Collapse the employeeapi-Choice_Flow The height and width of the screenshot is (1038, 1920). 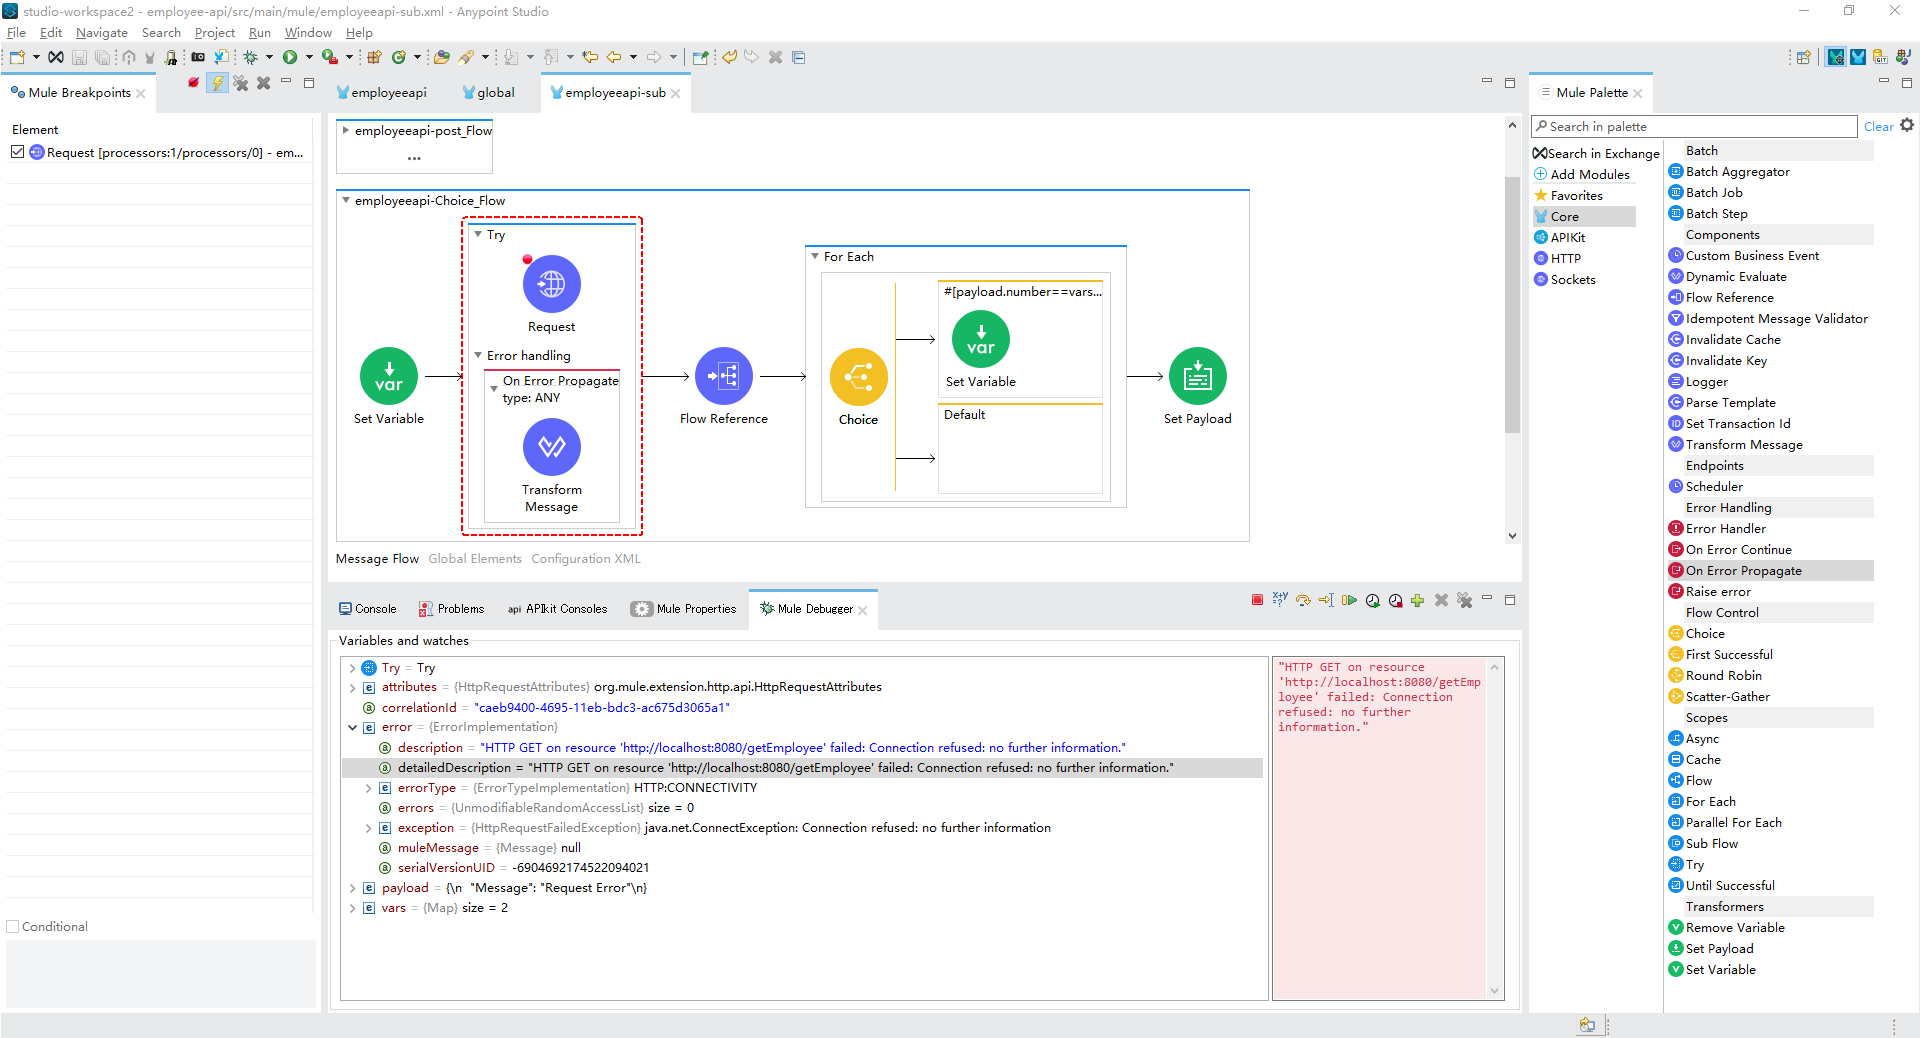point(346,200)
